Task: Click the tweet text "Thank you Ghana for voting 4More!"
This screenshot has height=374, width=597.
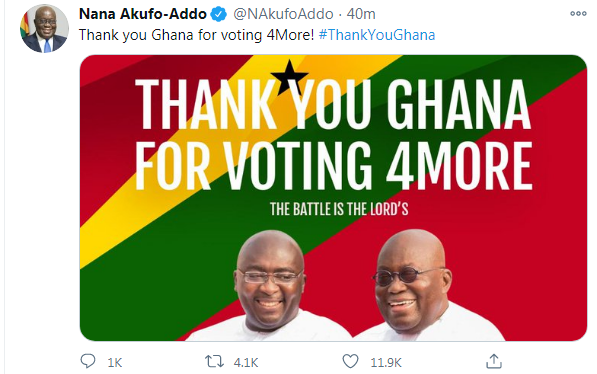Action: (196, 35)
